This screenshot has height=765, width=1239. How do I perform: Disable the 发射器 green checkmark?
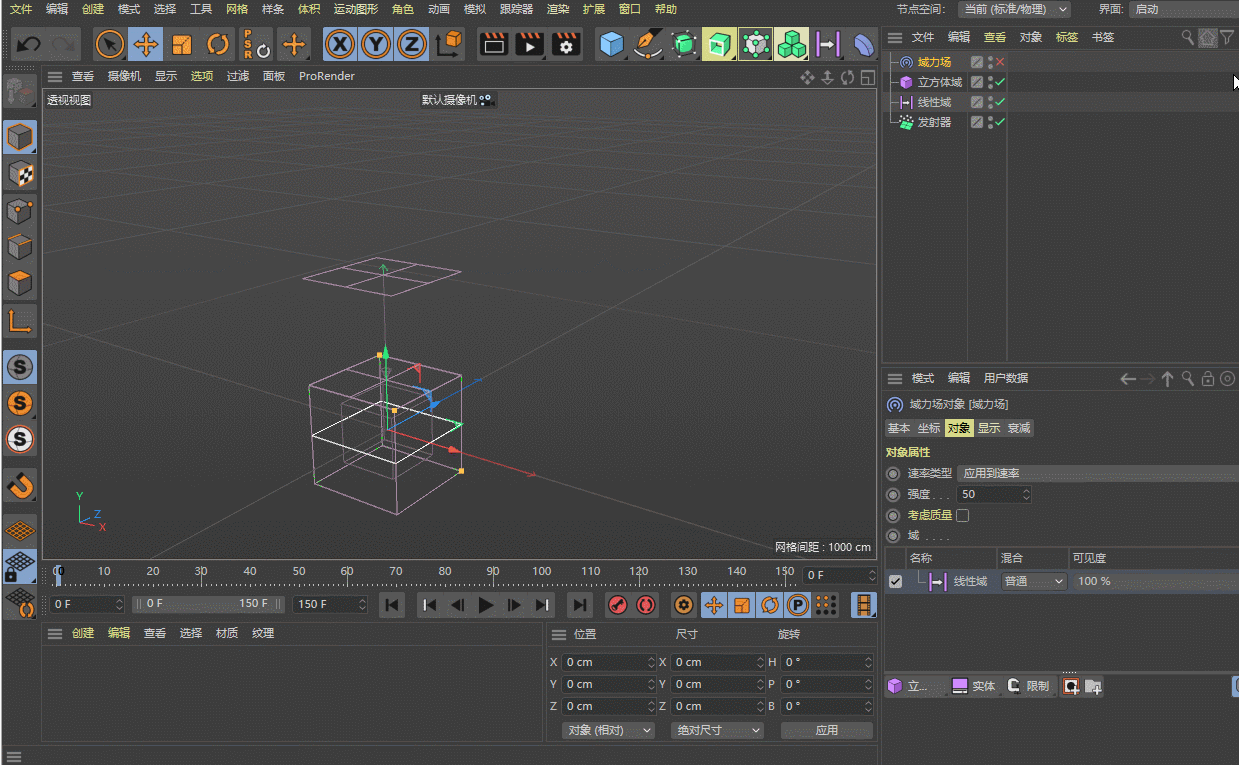tap(1000, 122)
